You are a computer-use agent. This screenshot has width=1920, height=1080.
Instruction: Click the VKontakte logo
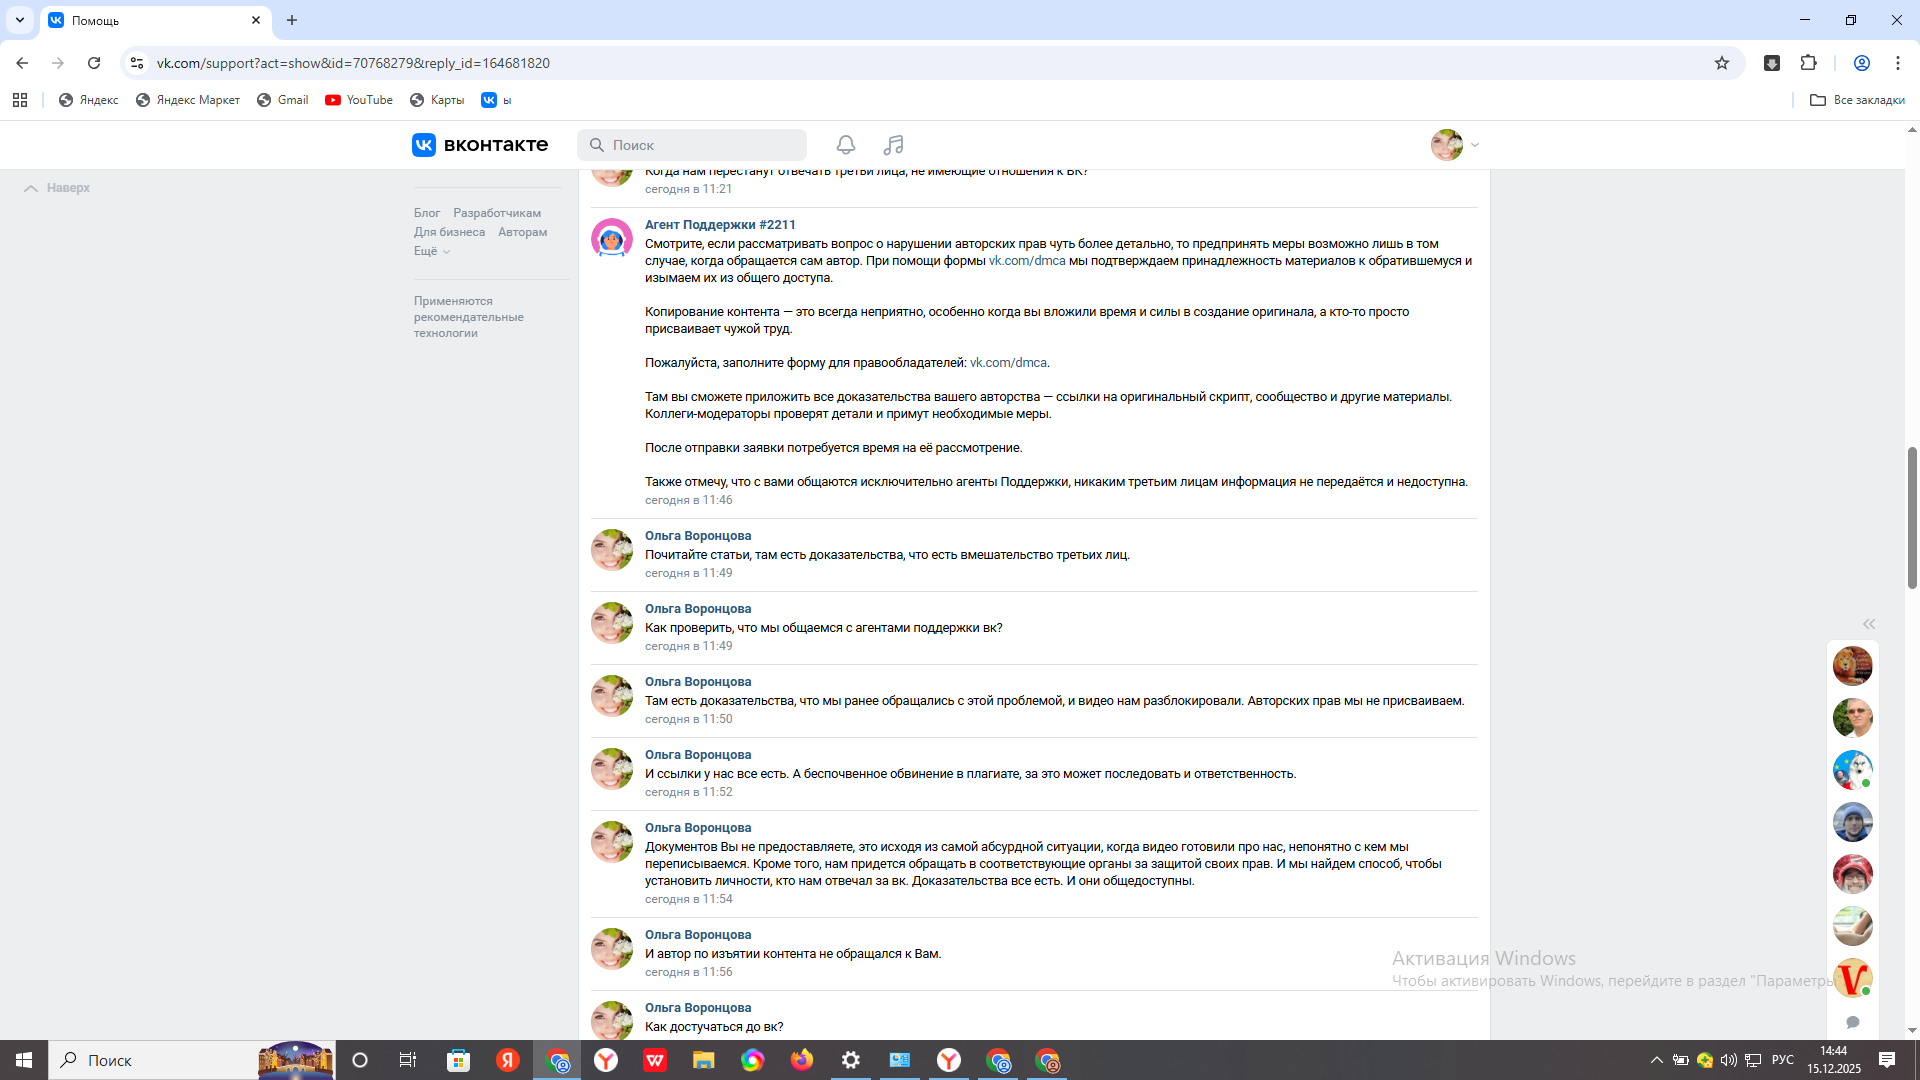(x=480, y=145)
